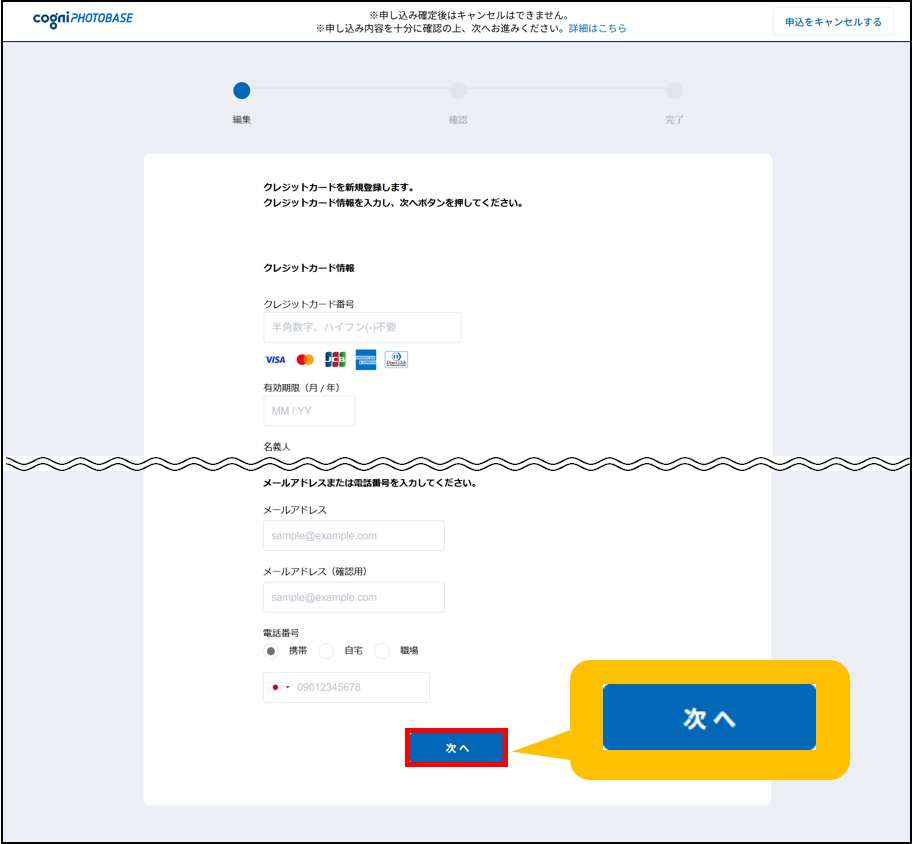Click the 有効期限 MM / YY field
The width and height of the screenshot is (912, 844).
pos(309,410)
